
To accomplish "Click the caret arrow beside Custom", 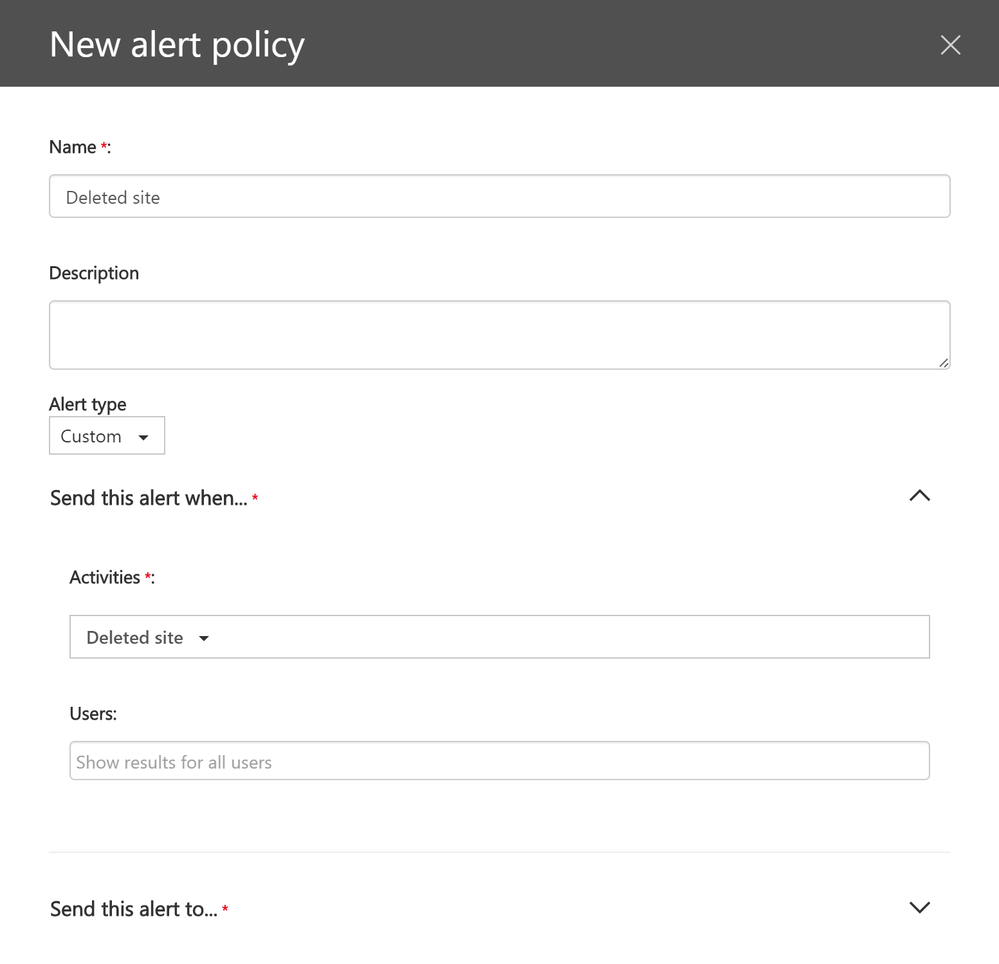I will point(144,438).
